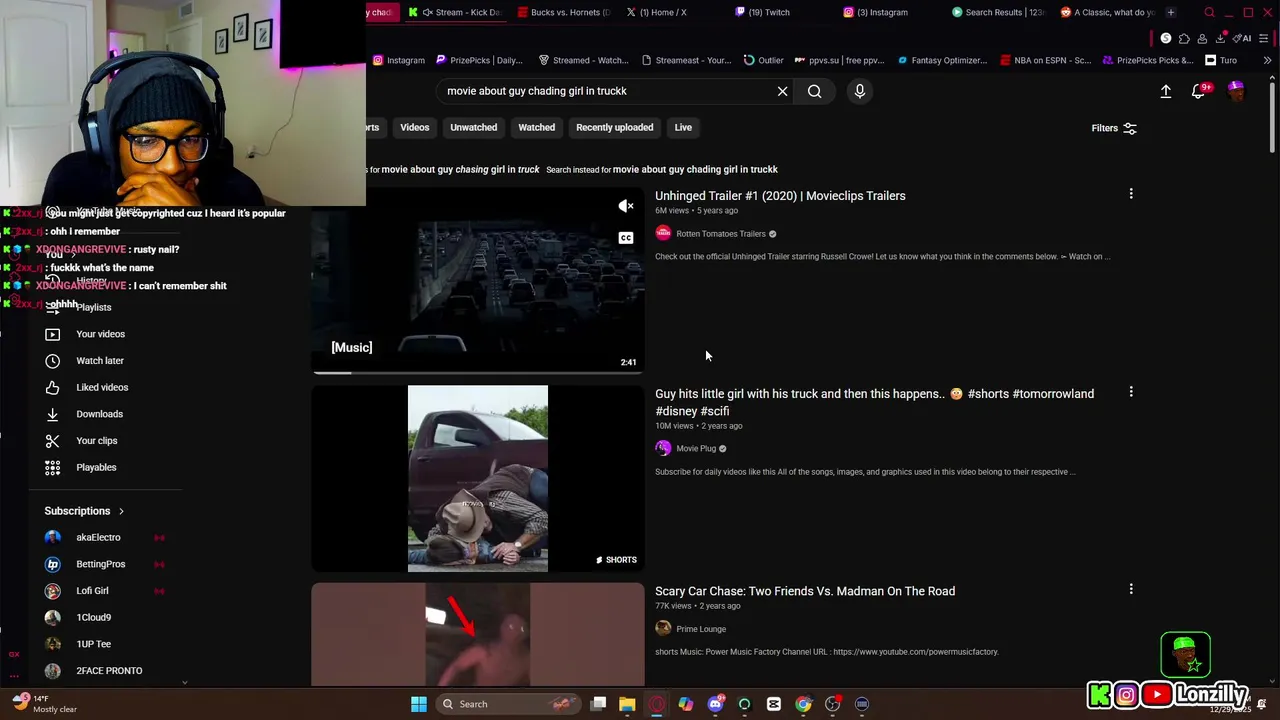This screenshot has height=720, width=1280.
Task: Open the Movie Plug channel avatar
Action: 663,448
